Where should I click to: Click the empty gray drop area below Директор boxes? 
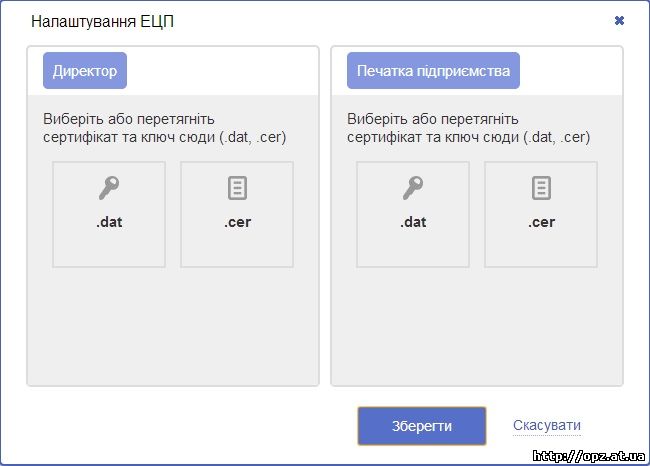tap(173, 326)
